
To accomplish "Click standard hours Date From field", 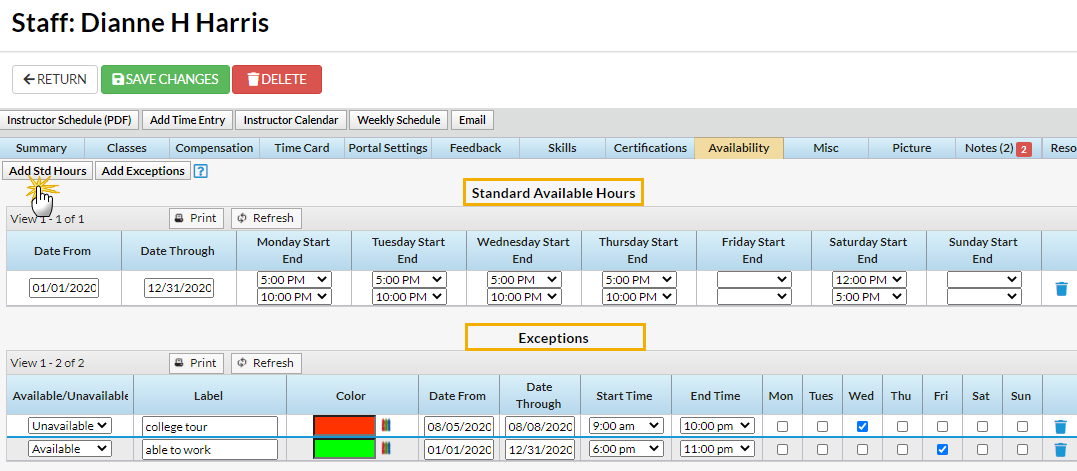I will [x=64, y=288].
